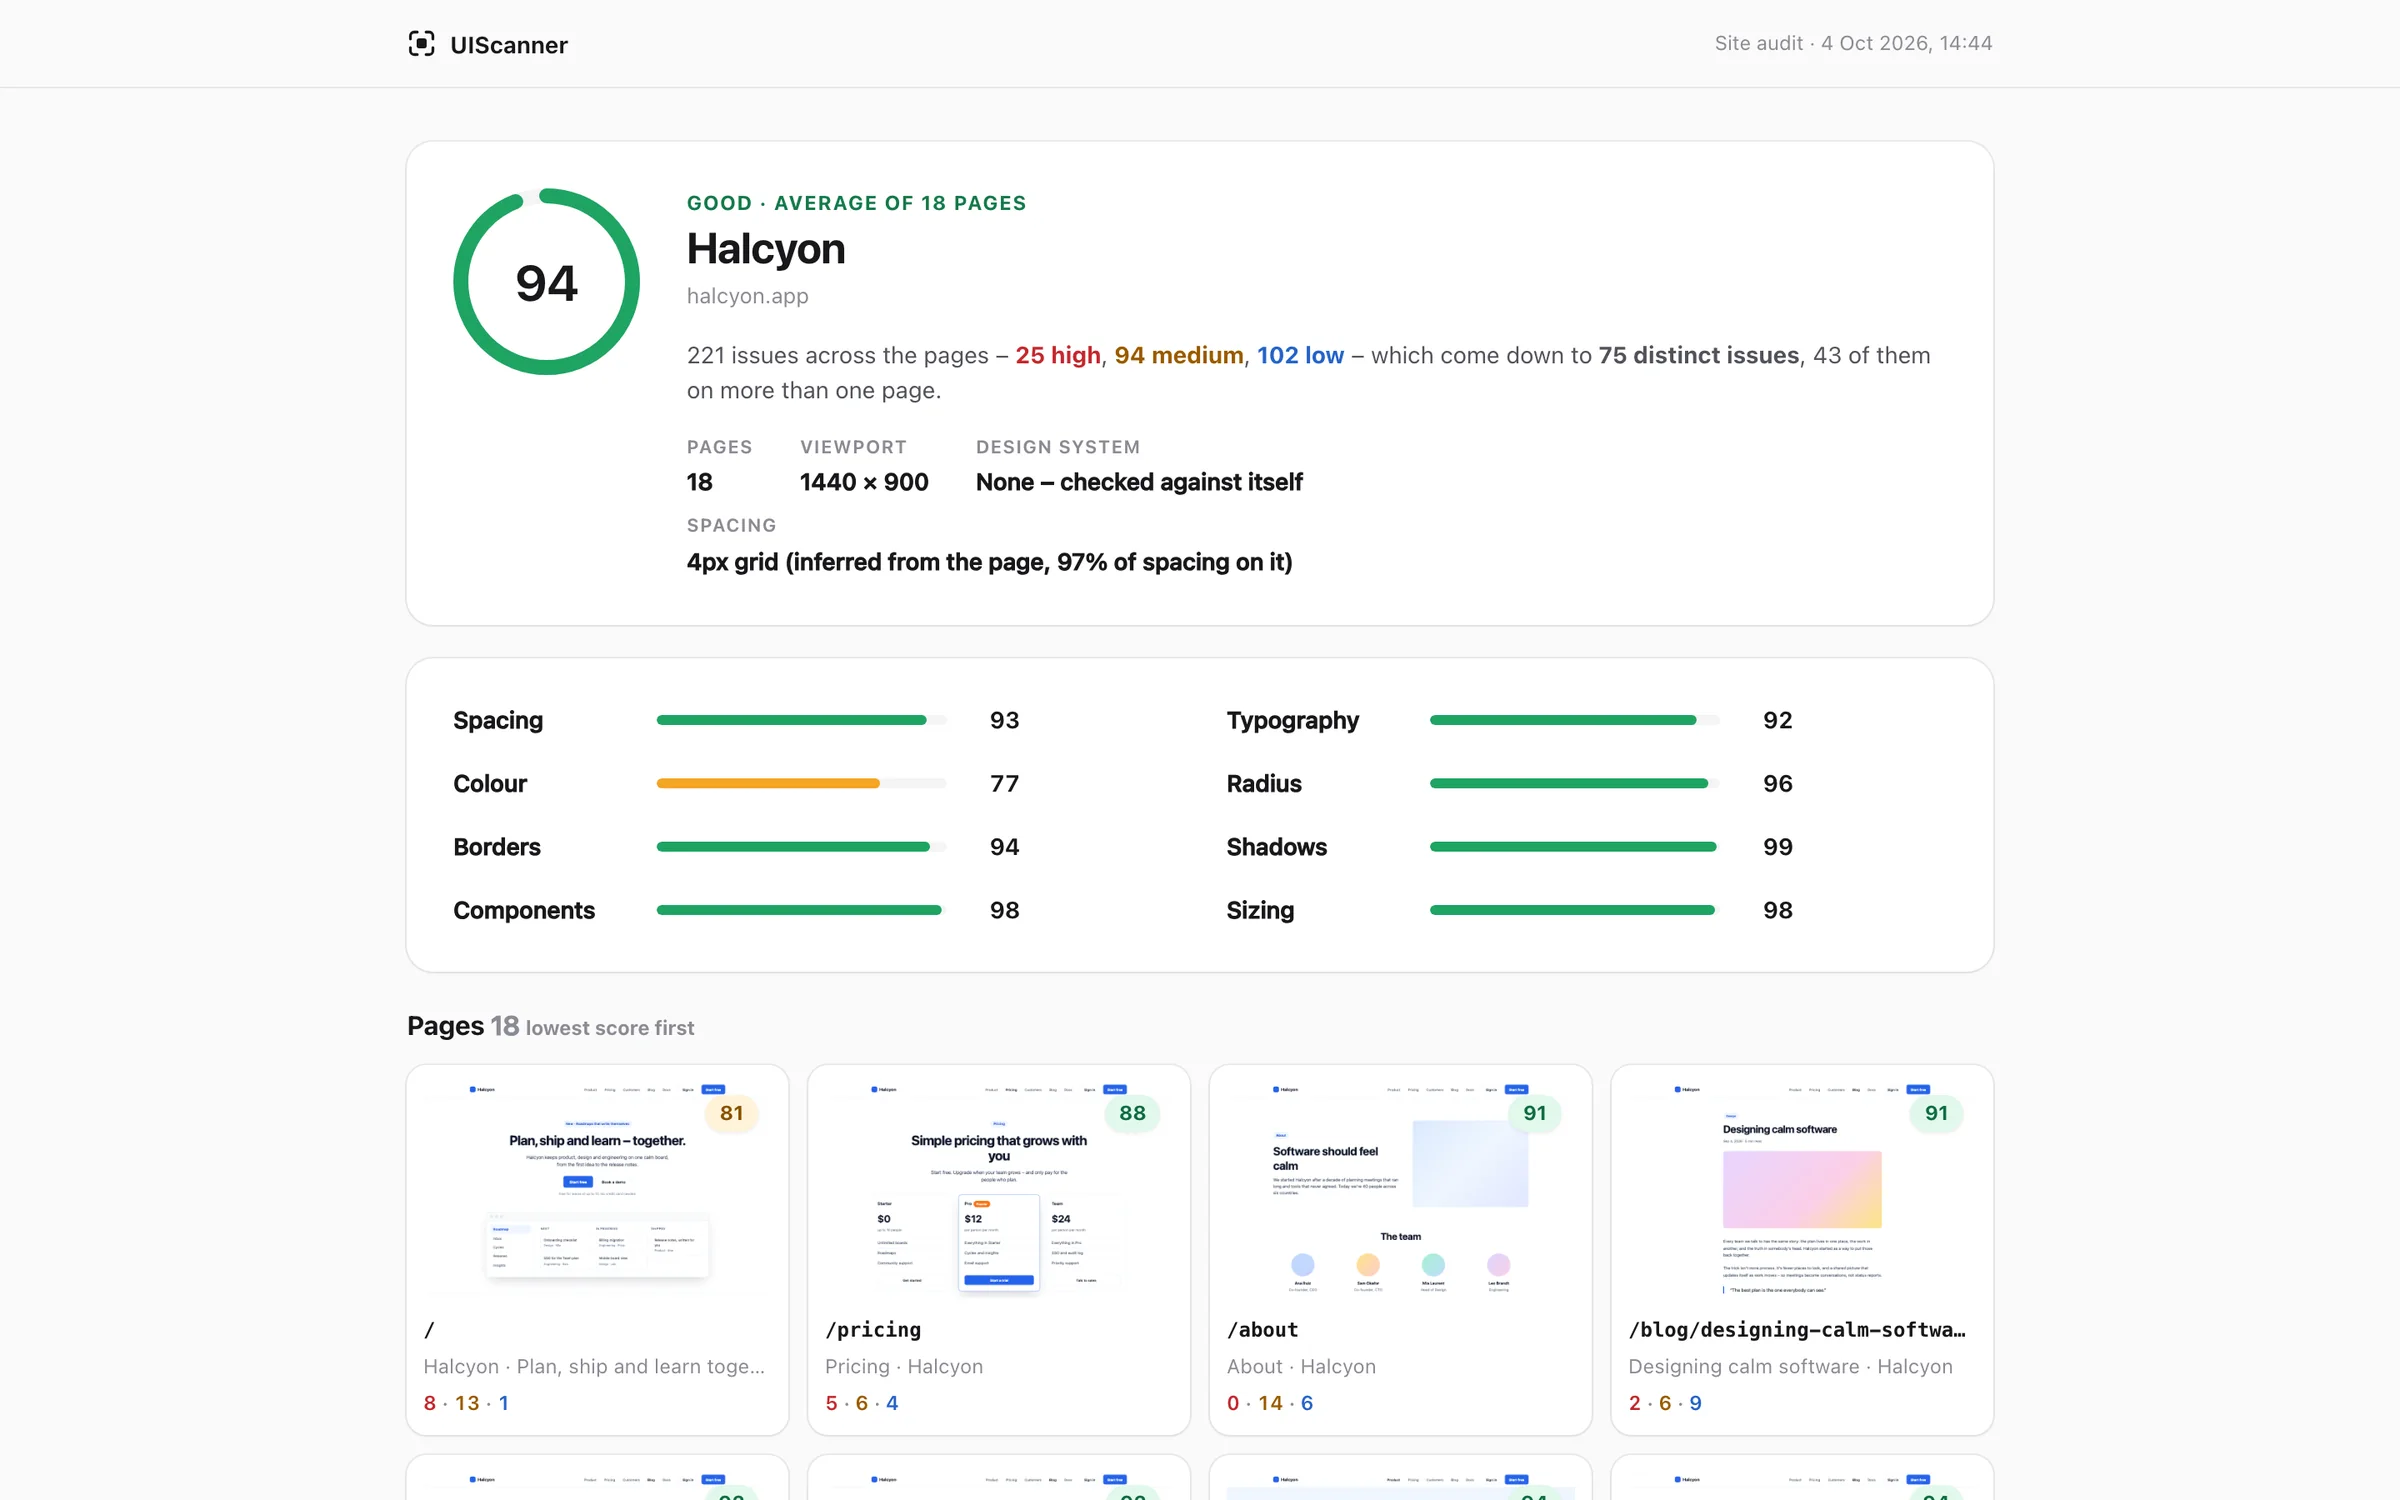
Task: Click the 'lowest score first' sort label
Action: [x=609, y=1028]
